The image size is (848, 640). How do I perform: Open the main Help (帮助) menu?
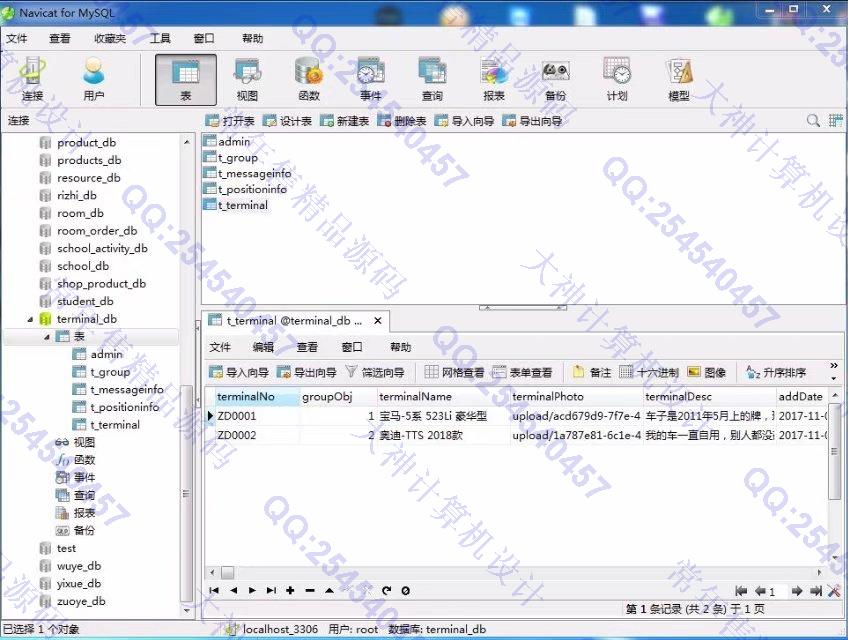coord(253,38)
